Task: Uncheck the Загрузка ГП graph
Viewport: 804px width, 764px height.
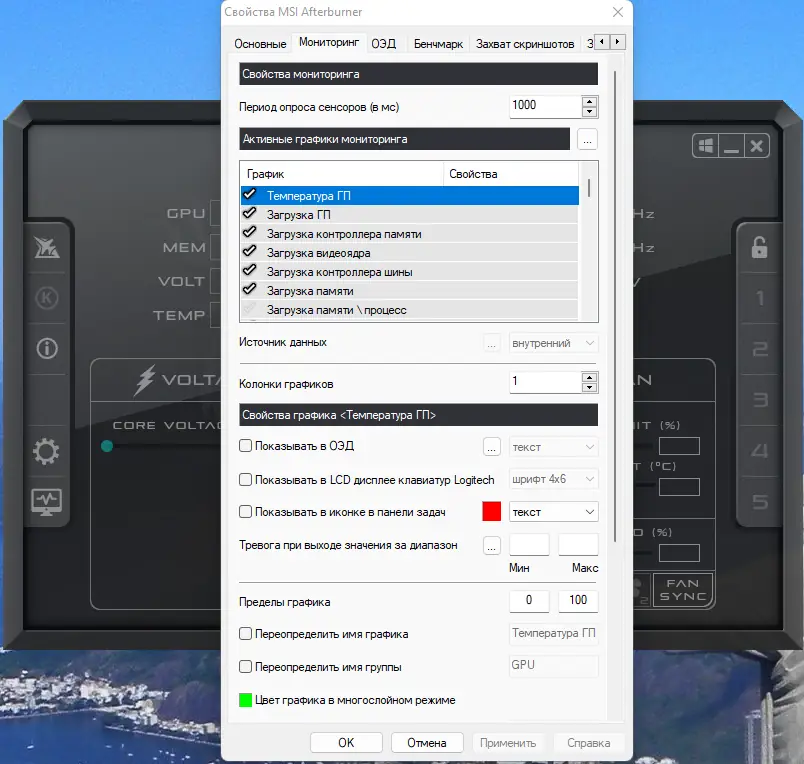Action: pyautogui.click(x=250, y=213)
